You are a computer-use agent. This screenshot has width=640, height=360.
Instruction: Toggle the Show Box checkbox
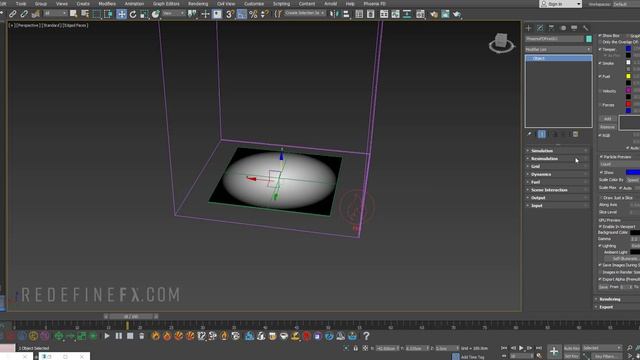pyautogui.click(x=600, y=36)
